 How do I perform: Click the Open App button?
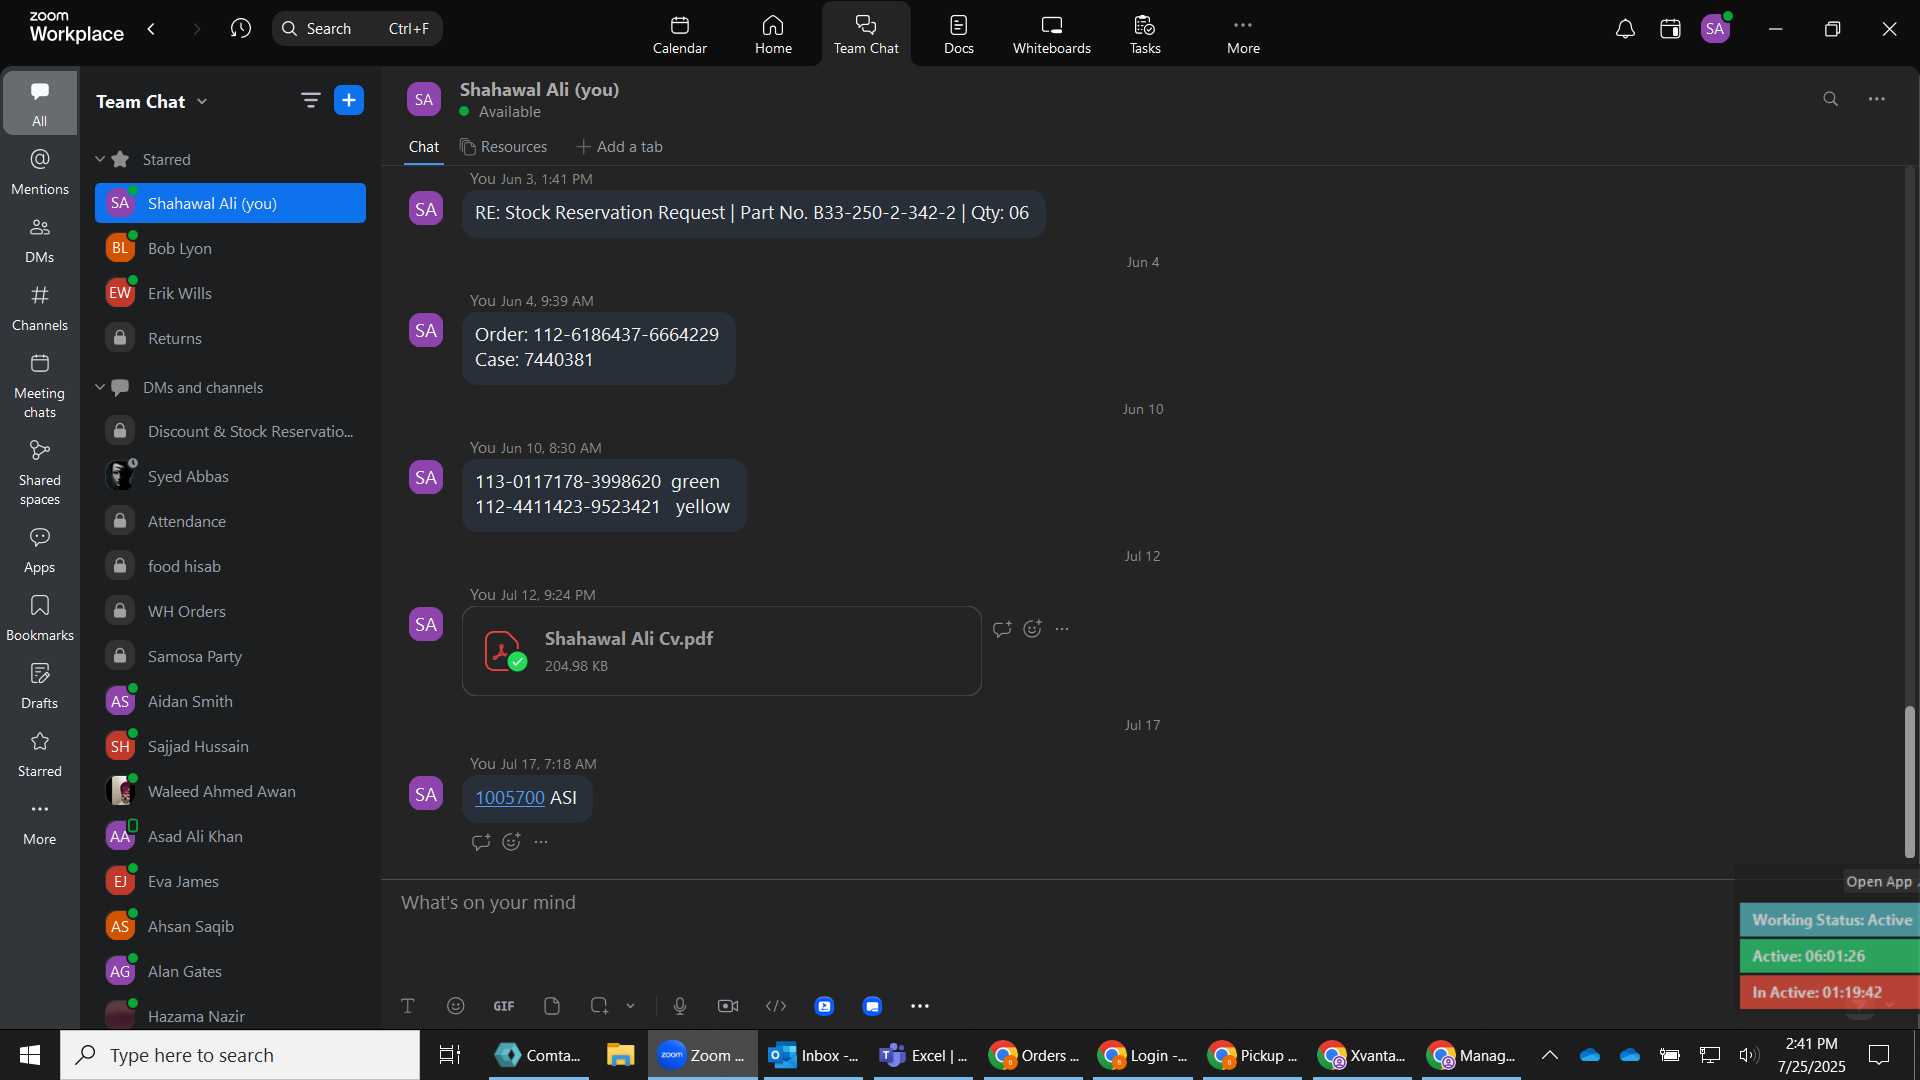(x=1879, y=881)
